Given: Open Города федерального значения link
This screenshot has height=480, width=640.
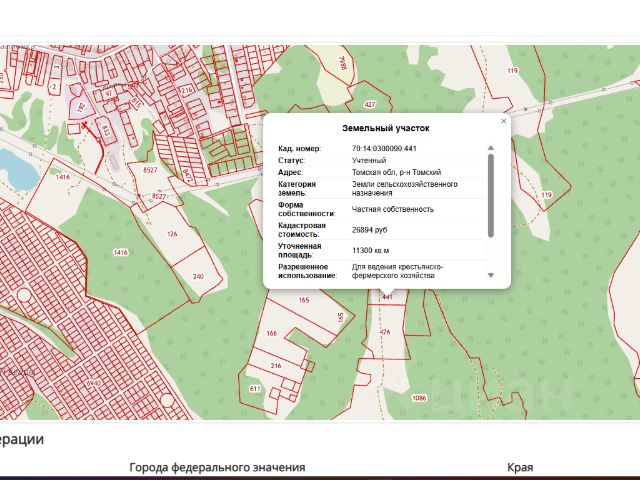Looking at the screenshot, I should point(217,467).
